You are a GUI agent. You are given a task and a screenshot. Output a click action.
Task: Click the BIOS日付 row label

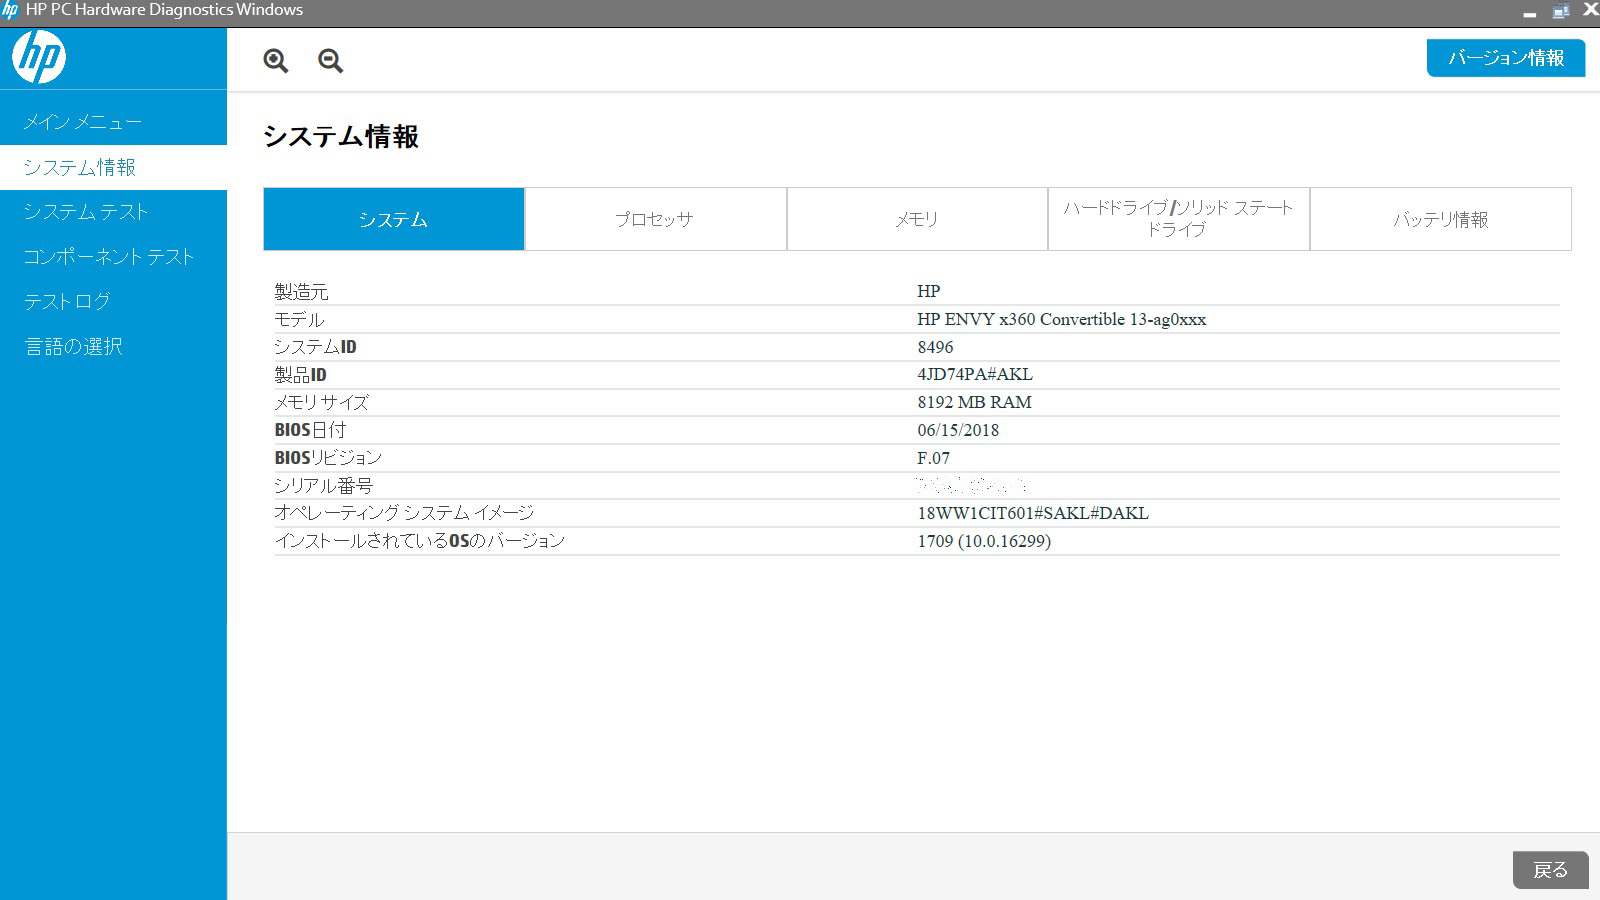310,430
